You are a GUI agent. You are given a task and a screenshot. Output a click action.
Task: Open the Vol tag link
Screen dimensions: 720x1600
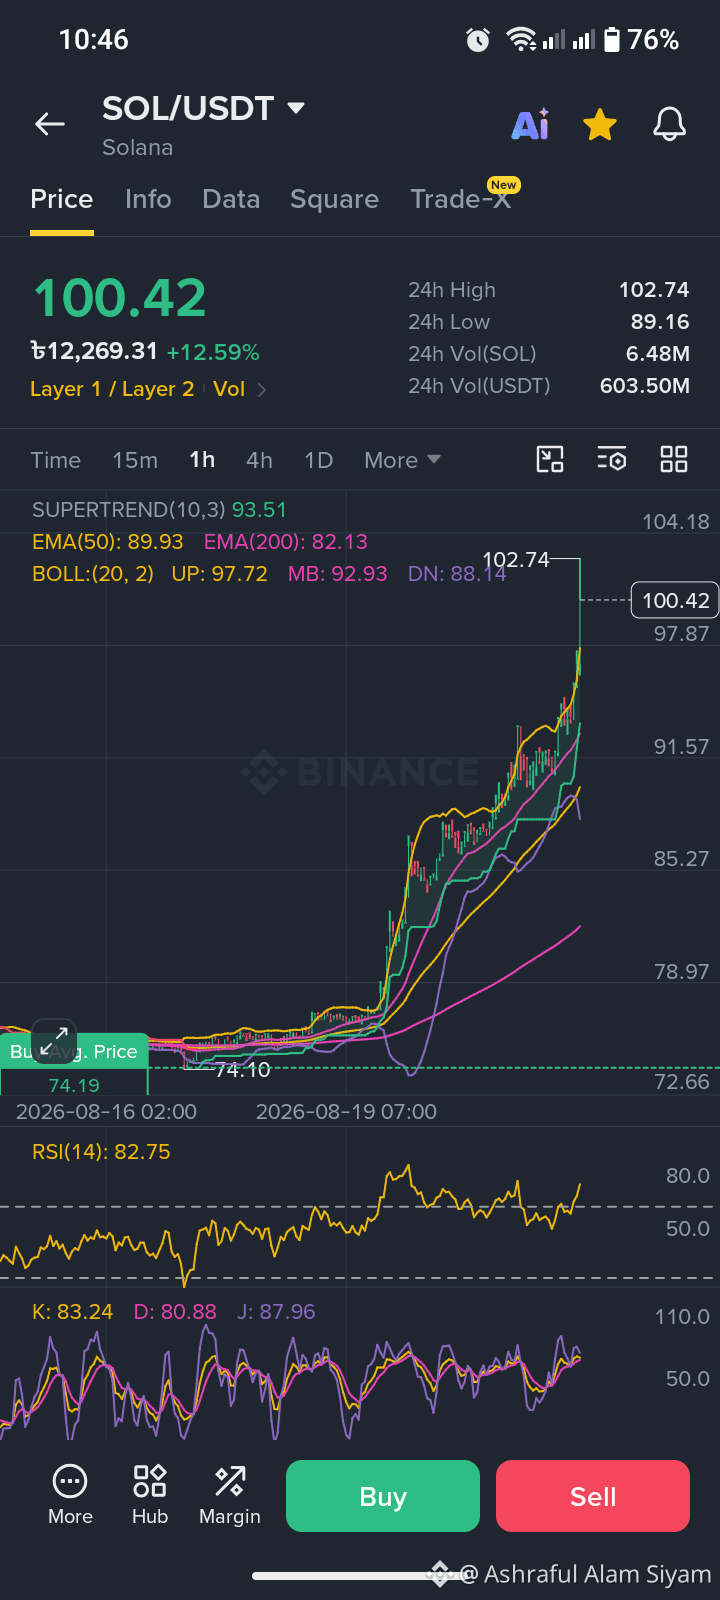pyautogui.click(x=229, y=389)
